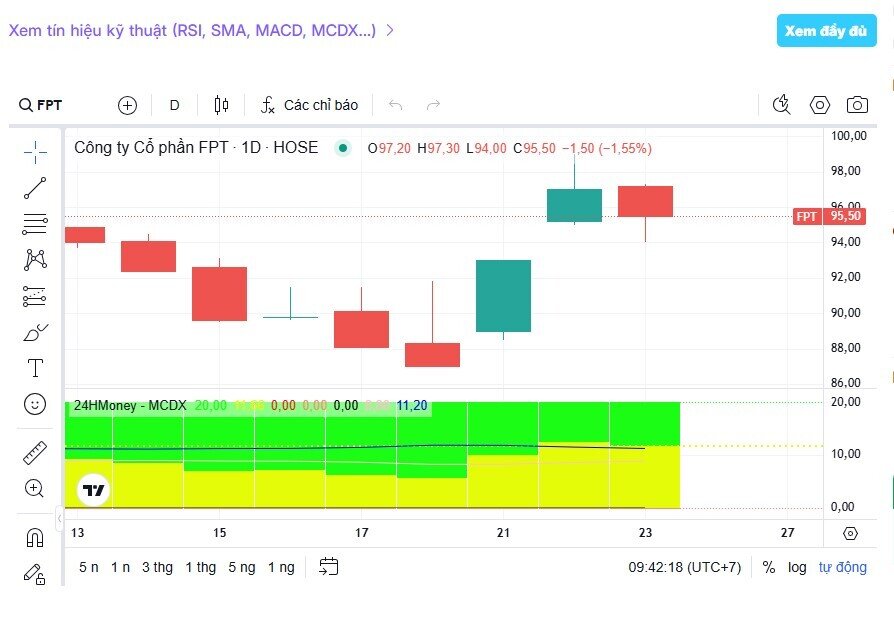This screenshot has height=623, width=894.
Task: Toggle the magnet snap mode
Action: [35, 538]
